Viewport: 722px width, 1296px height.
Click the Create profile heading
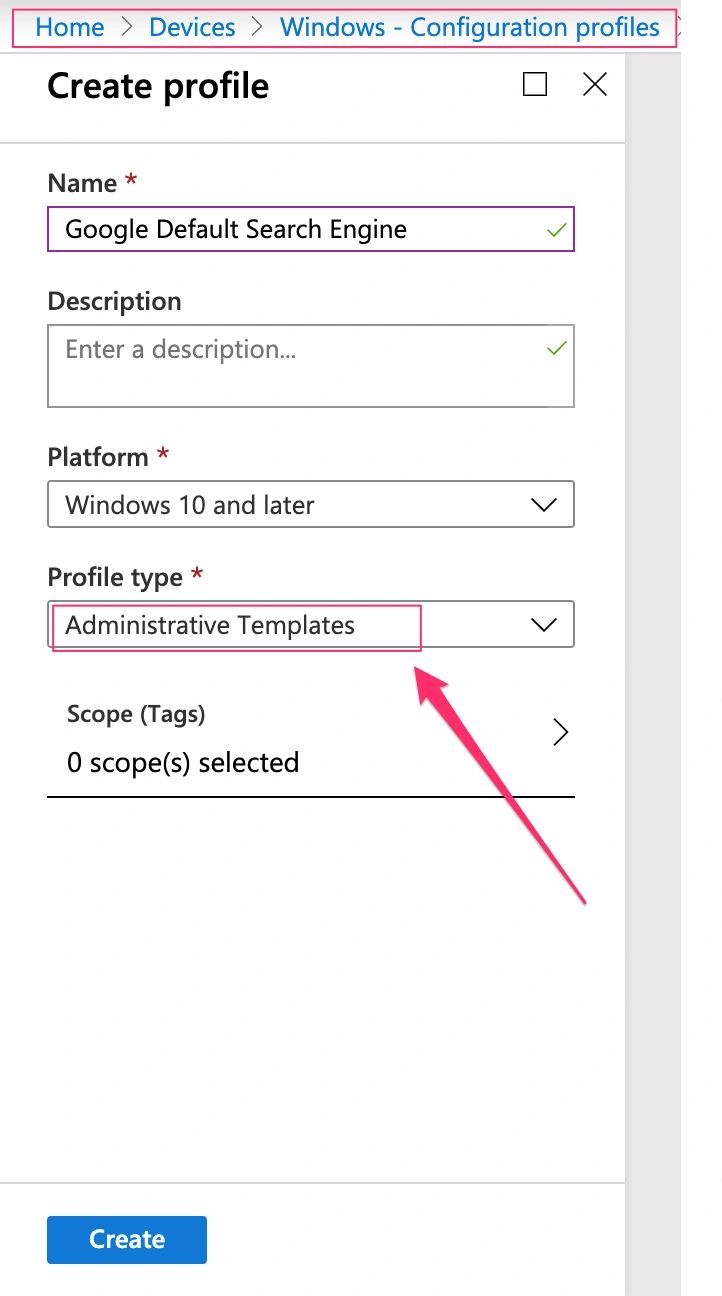point(158,86)
